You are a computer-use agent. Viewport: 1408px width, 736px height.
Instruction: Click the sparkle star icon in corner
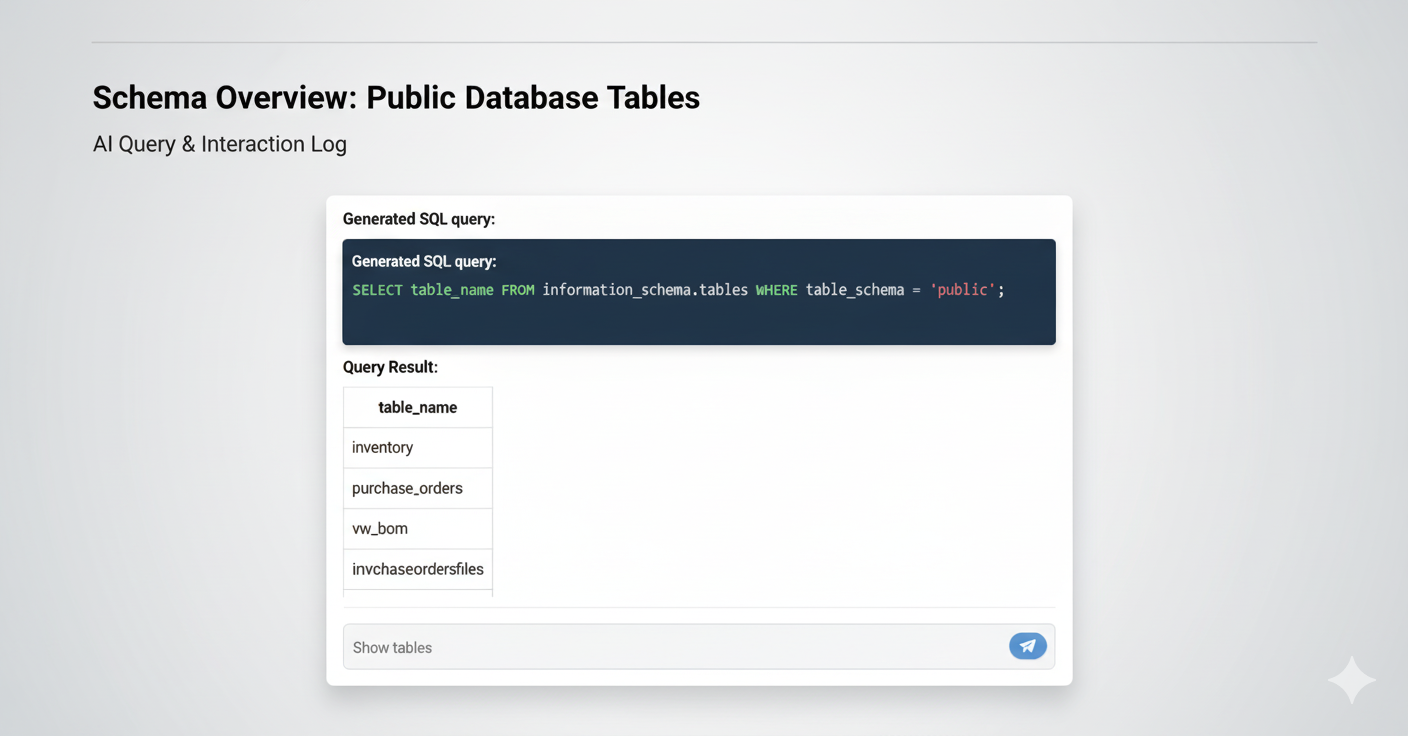pyautogui.click(x=1351, y=680)
